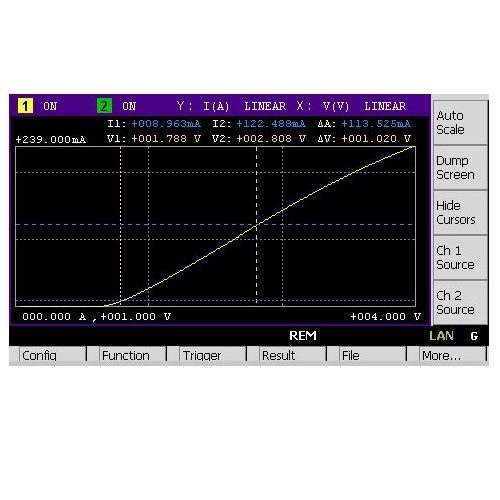
Task: Toggle channel 2 ON status
Action: pyautogui.click(x=129, y=106)
